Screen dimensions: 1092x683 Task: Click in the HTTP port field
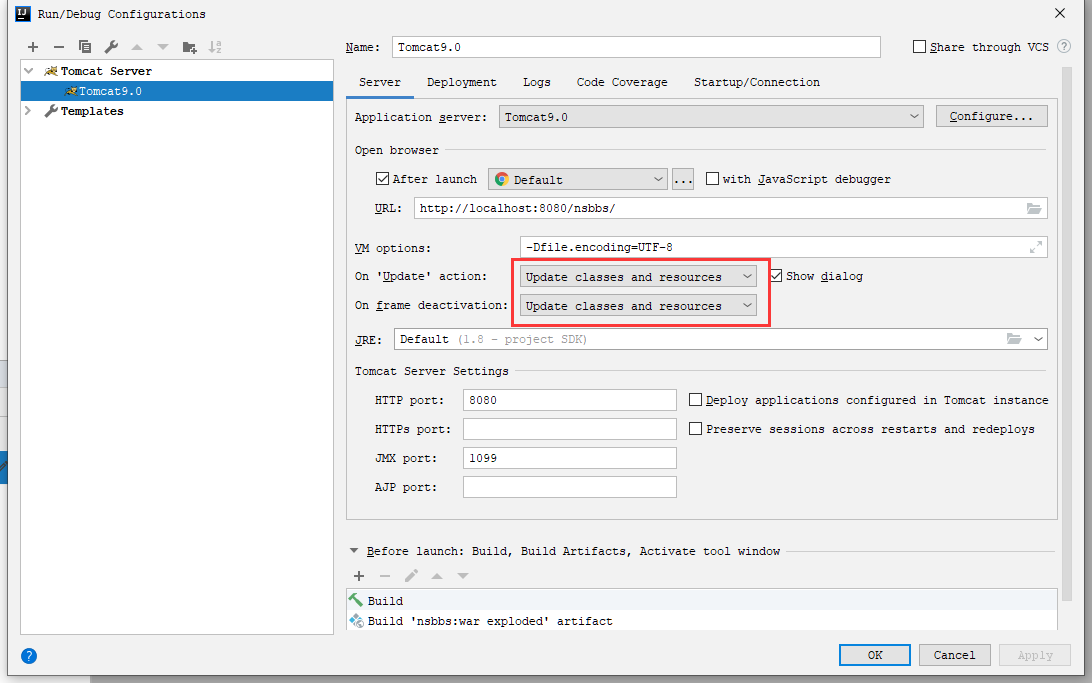click(569, 400)
